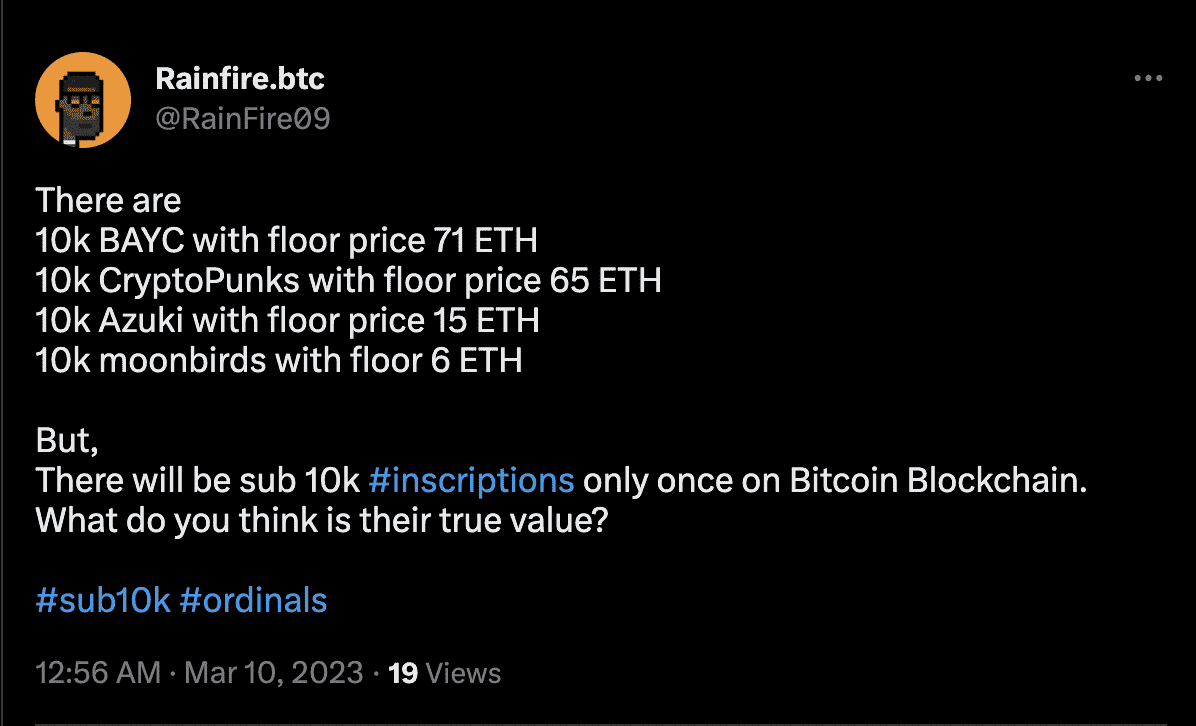Screen dimensions: 1196x726
Task: Click the word Views beside the count
Action: click(463, 673)
